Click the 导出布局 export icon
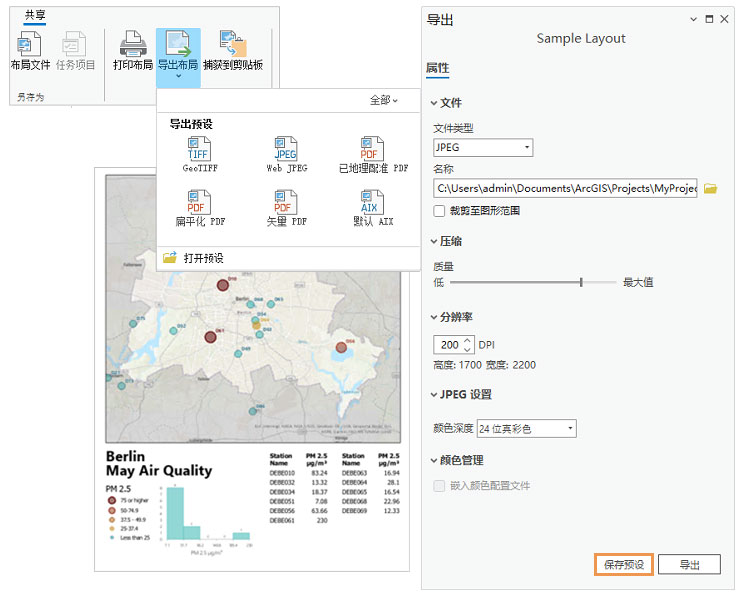The height and width of the screenshot is (594, 741). pyautogui.click(x=178, y=43)
